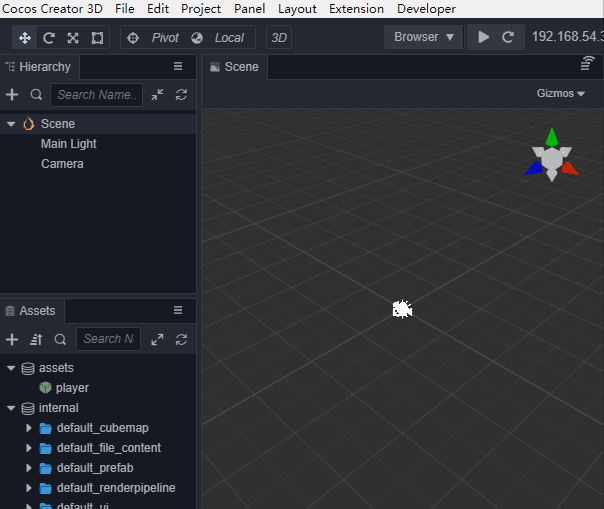The width and height of the screenshot is (604, 509).
Task: Focus the Assets search field
Action: (109, 339)
